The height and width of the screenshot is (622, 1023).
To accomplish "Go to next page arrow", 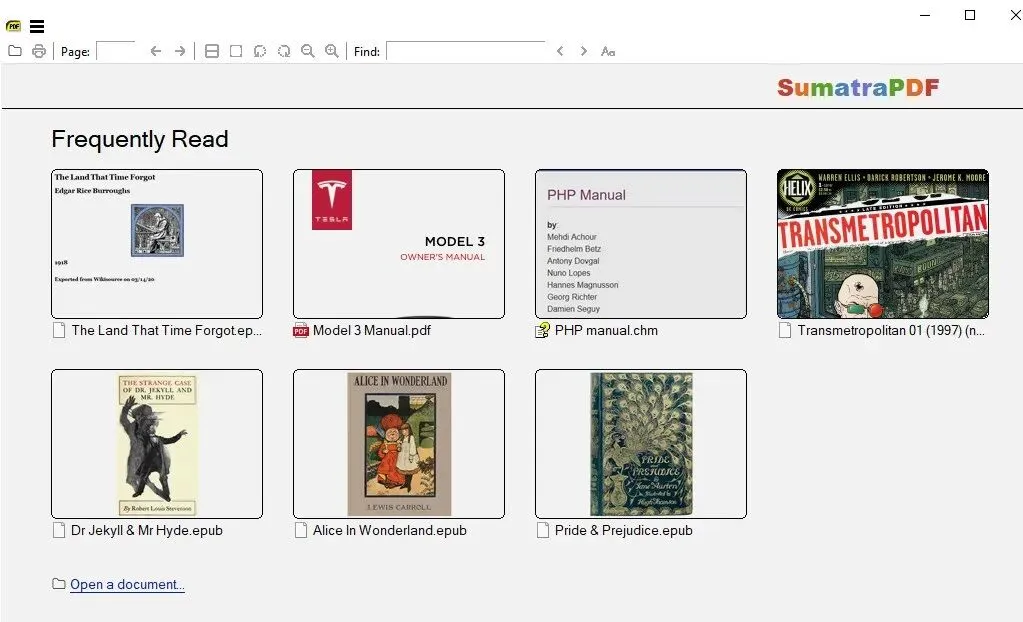I will [179, 51].
